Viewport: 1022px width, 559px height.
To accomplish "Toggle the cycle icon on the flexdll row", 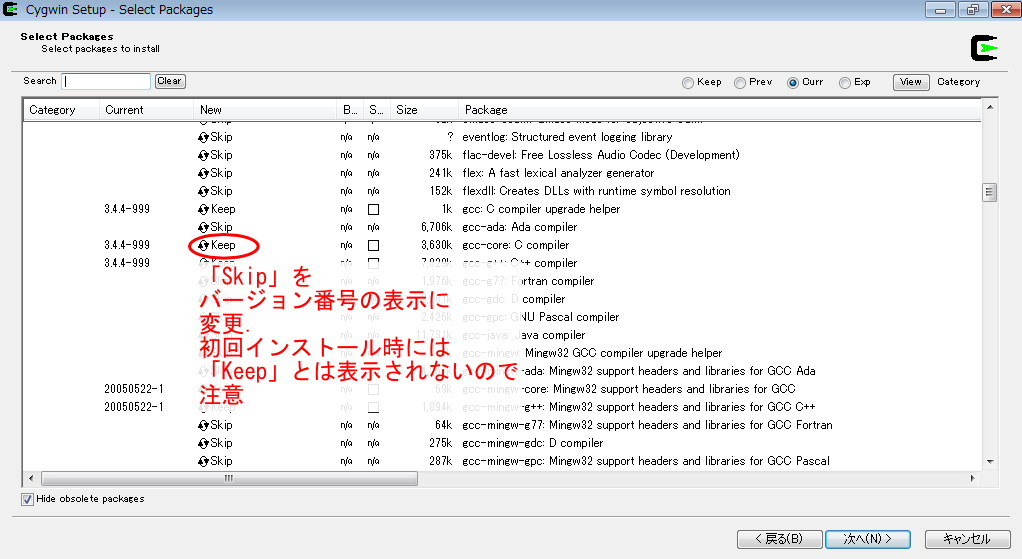I will (203, 192).
